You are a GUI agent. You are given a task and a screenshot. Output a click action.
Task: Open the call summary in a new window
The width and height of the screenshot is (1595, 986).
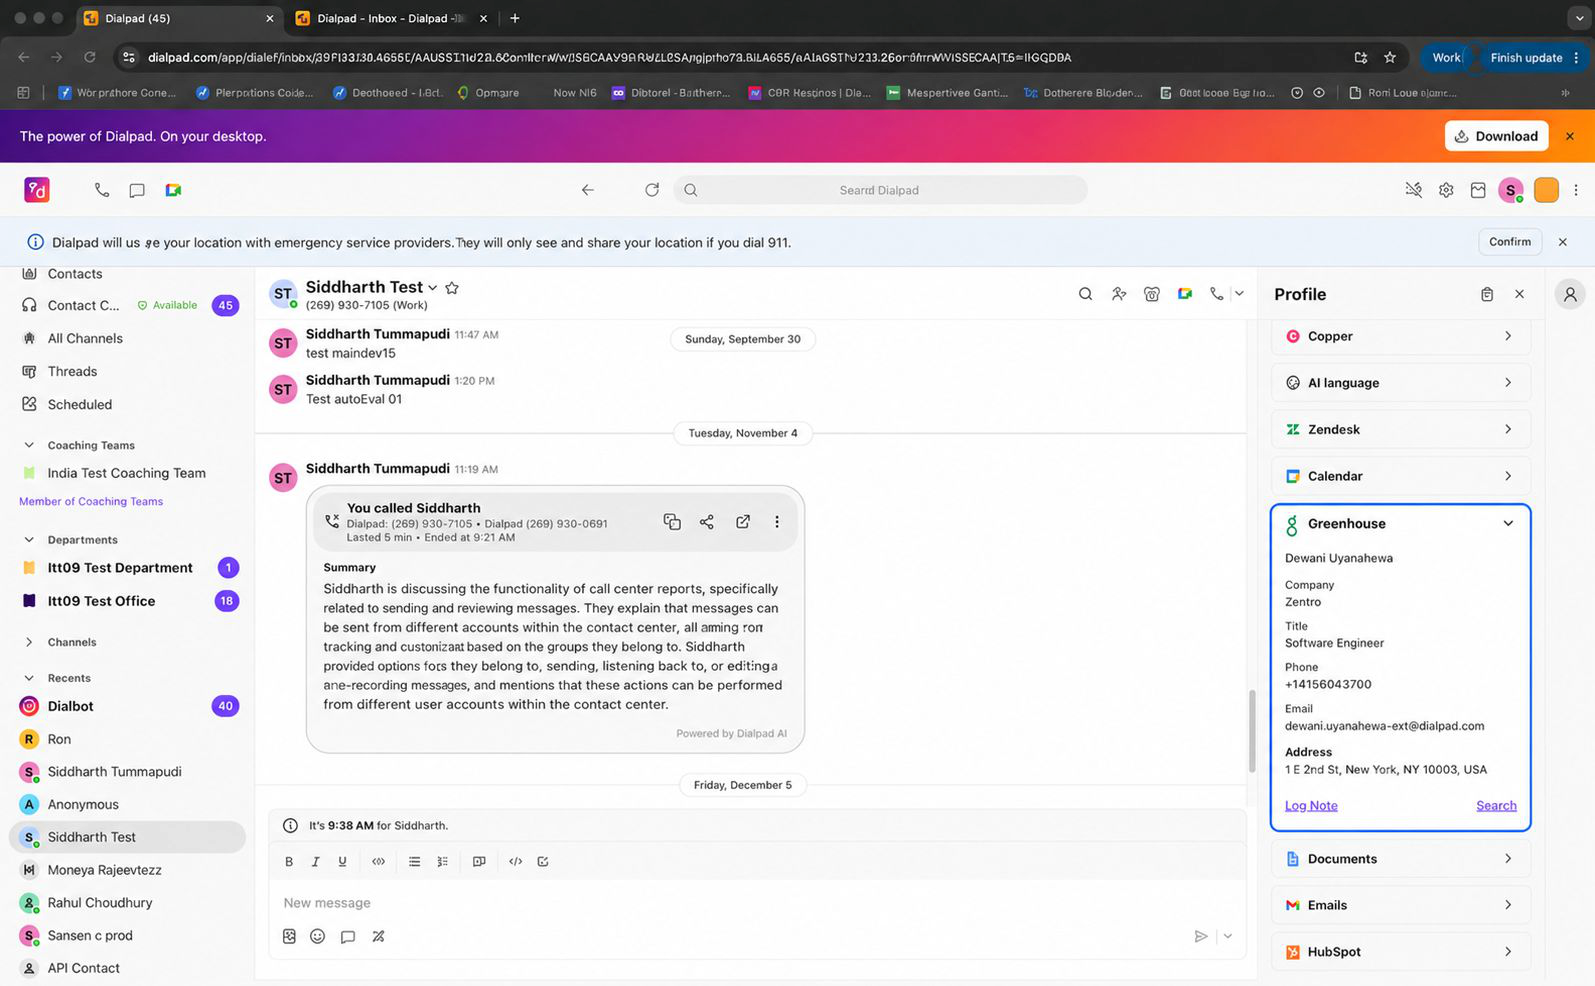point(743,522)
